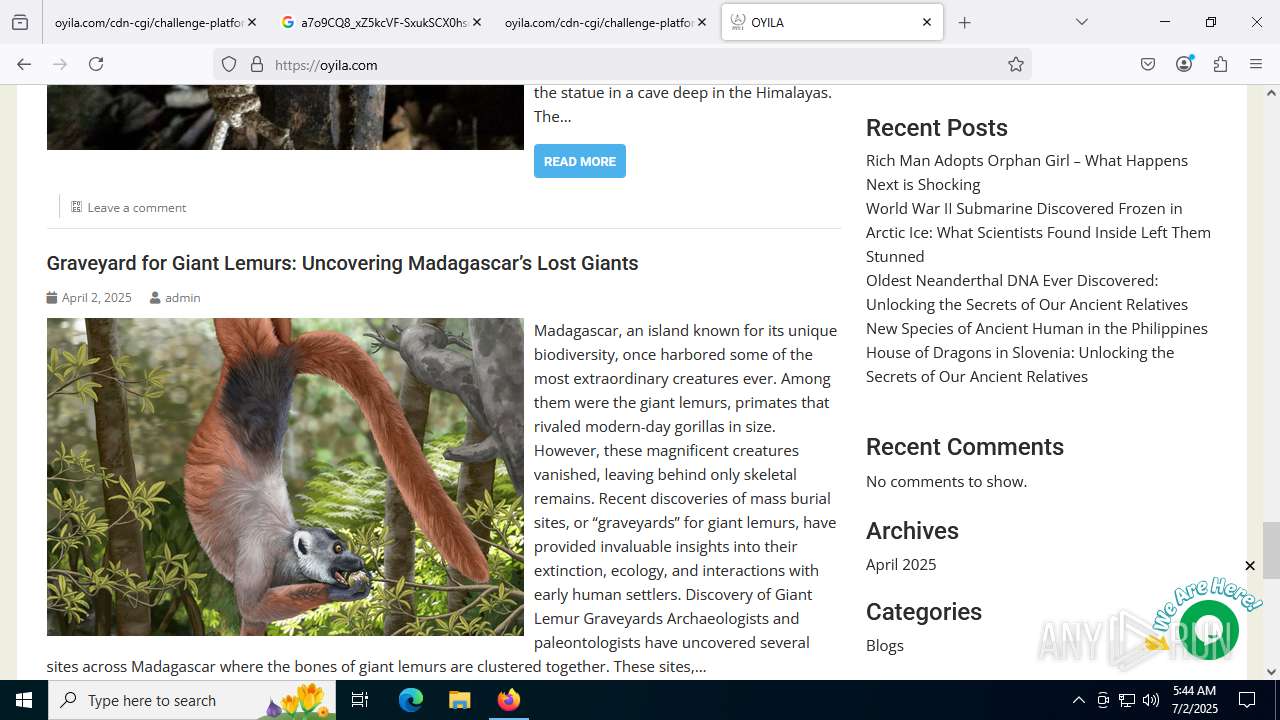The width and height of the screenshot is (1280, 720).
Task: Dismiss the We Are Here chat widget
Action: click(1249, 566)
